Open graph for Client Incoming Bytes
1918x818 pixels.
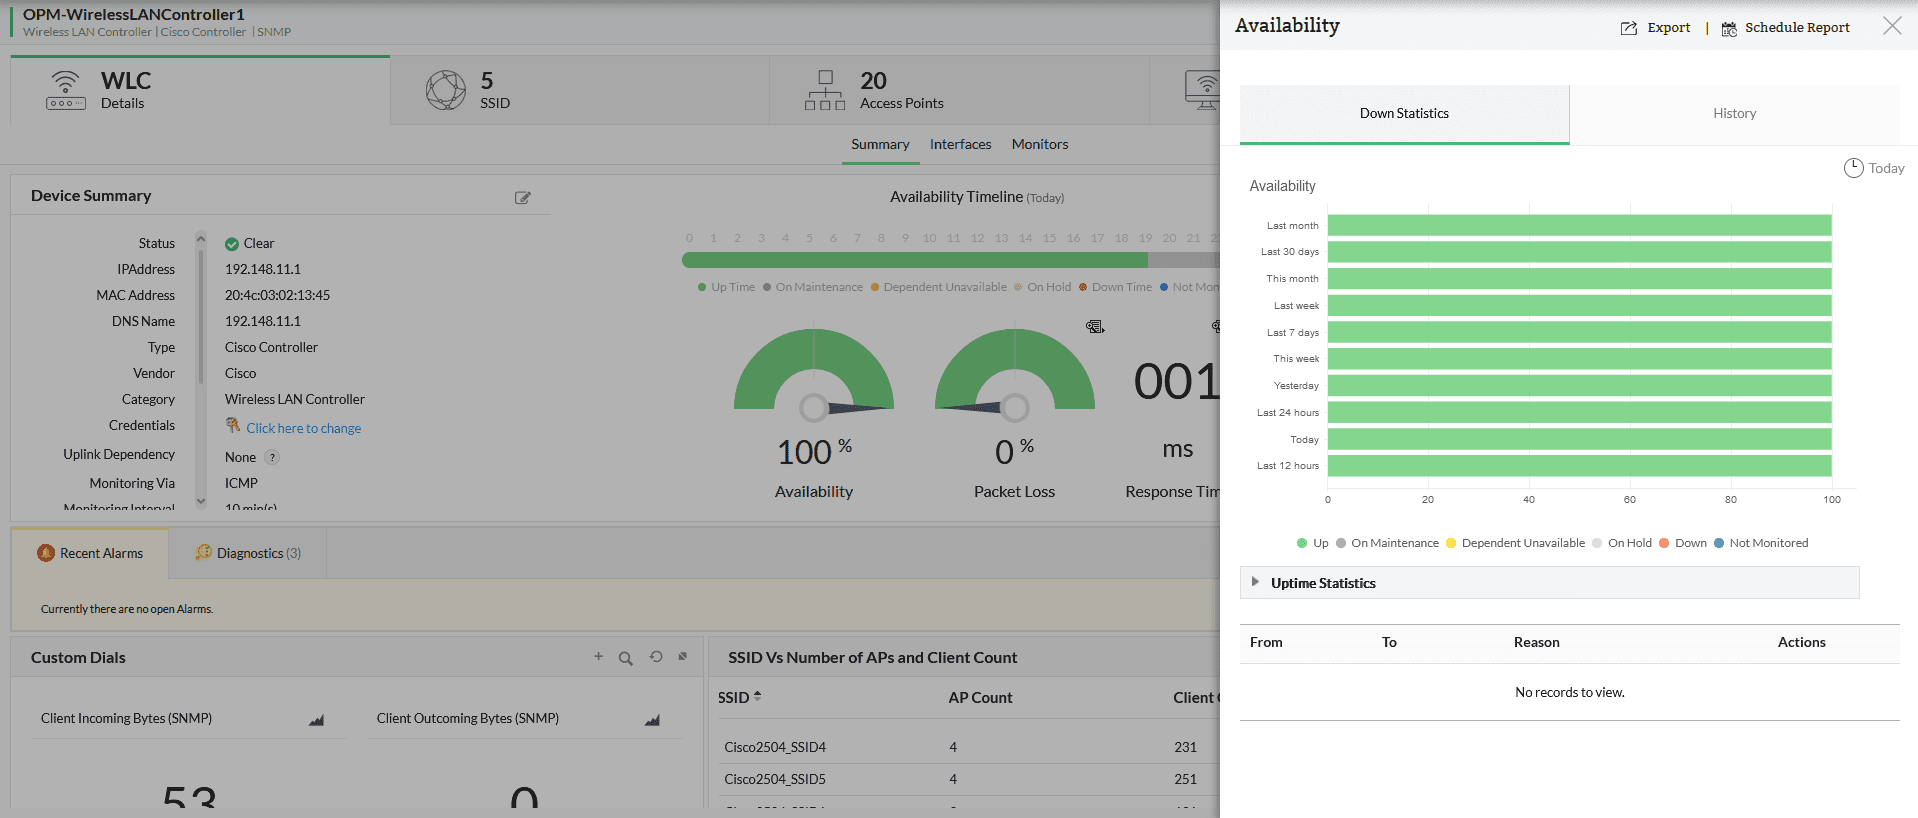(x=317, y=720)
